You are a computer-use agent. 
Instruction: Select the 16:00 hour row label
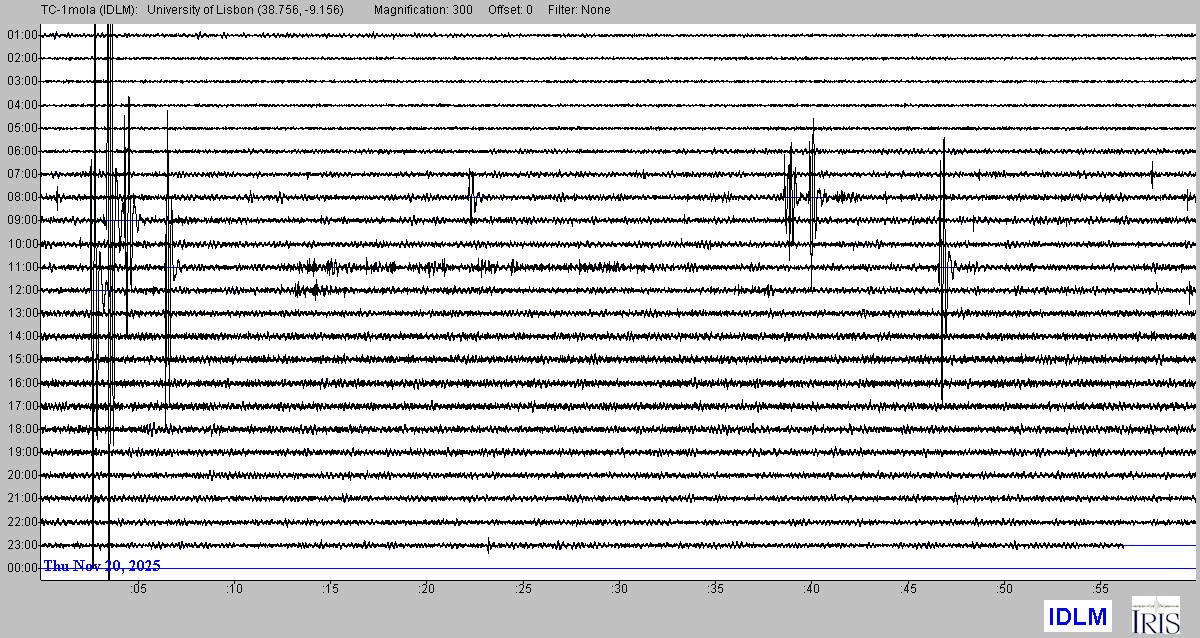click(x=21, y=383)
